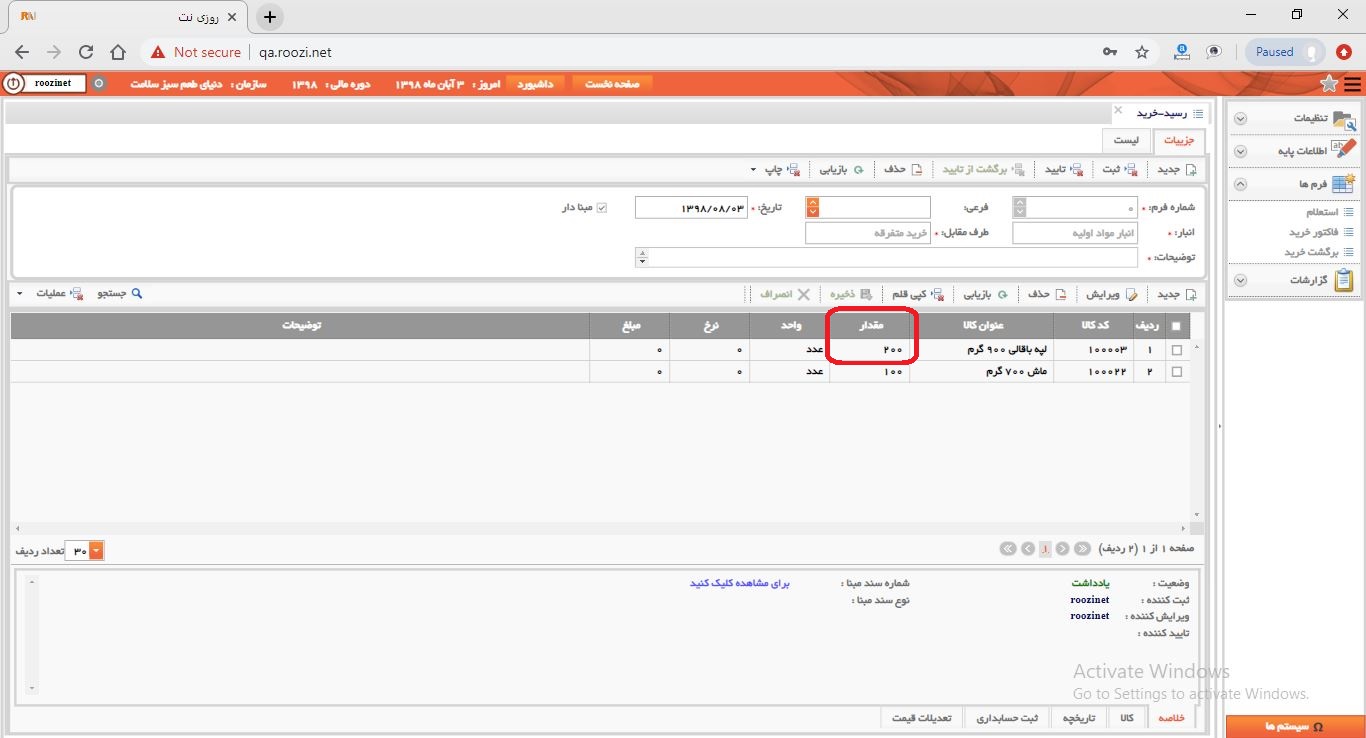Open the عملیات operations dropdown
1366x738 pixels.
click(x=48, y=294)
